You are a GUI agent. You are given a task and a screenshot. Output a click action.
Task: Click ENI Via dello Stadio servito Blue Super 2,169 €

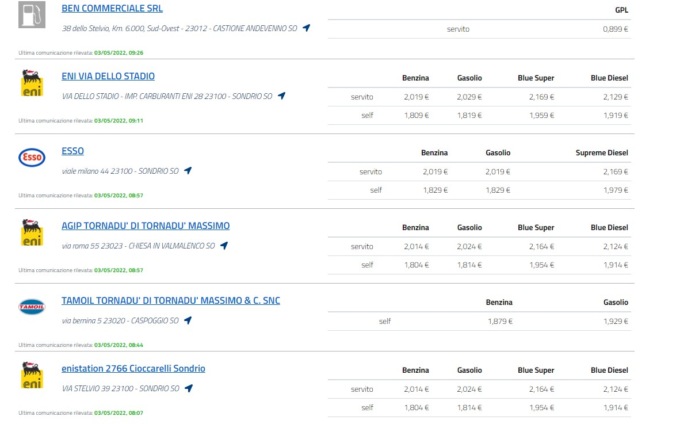[x=541, y=97]
